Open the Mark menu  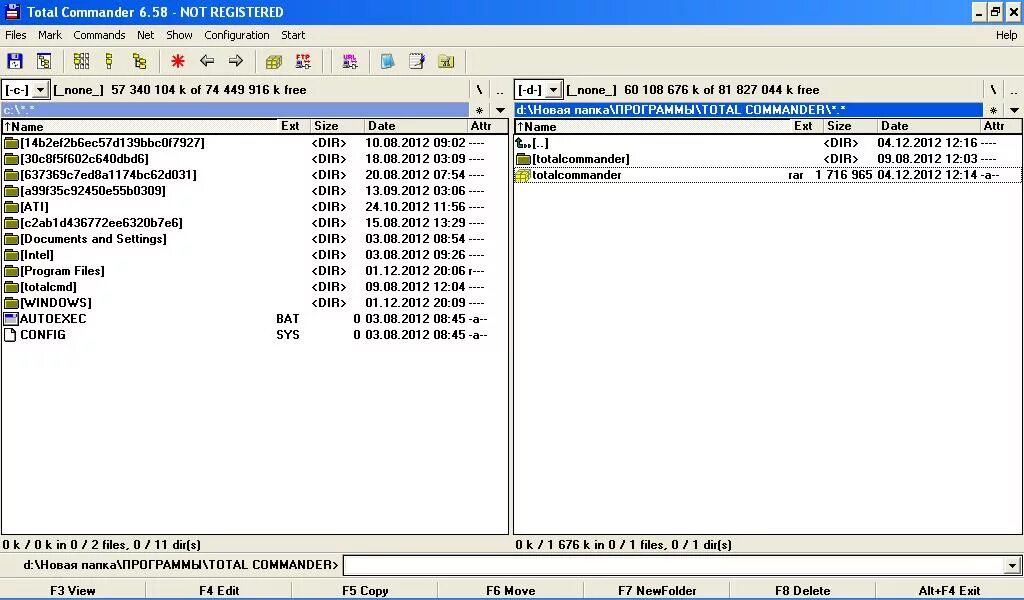tap(50, 35)
